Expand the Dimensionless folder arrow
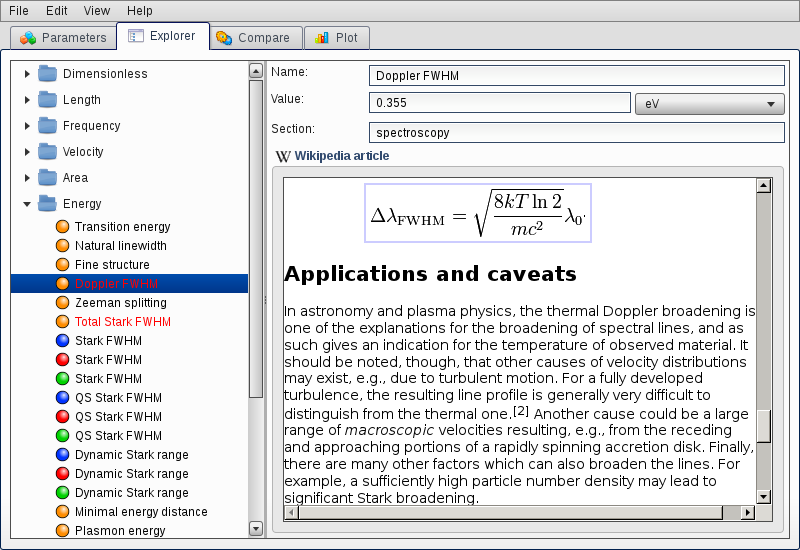Screen dimensions: 800x550 pos(27,74)
